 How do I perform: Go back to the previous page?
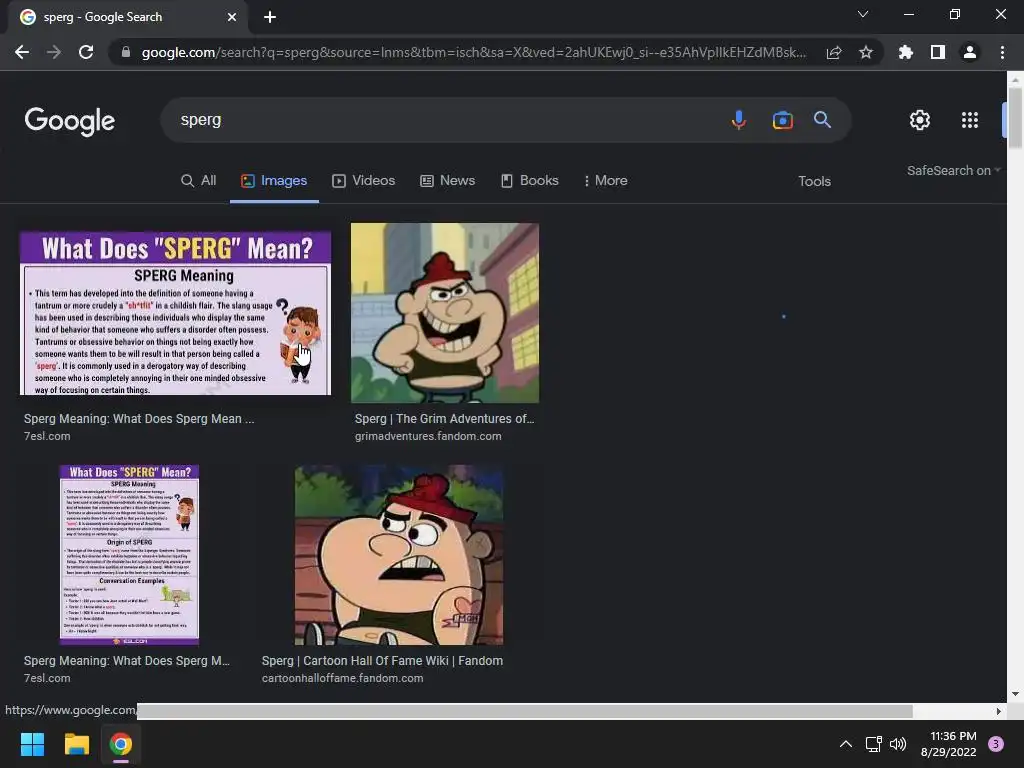coord(22,52)
